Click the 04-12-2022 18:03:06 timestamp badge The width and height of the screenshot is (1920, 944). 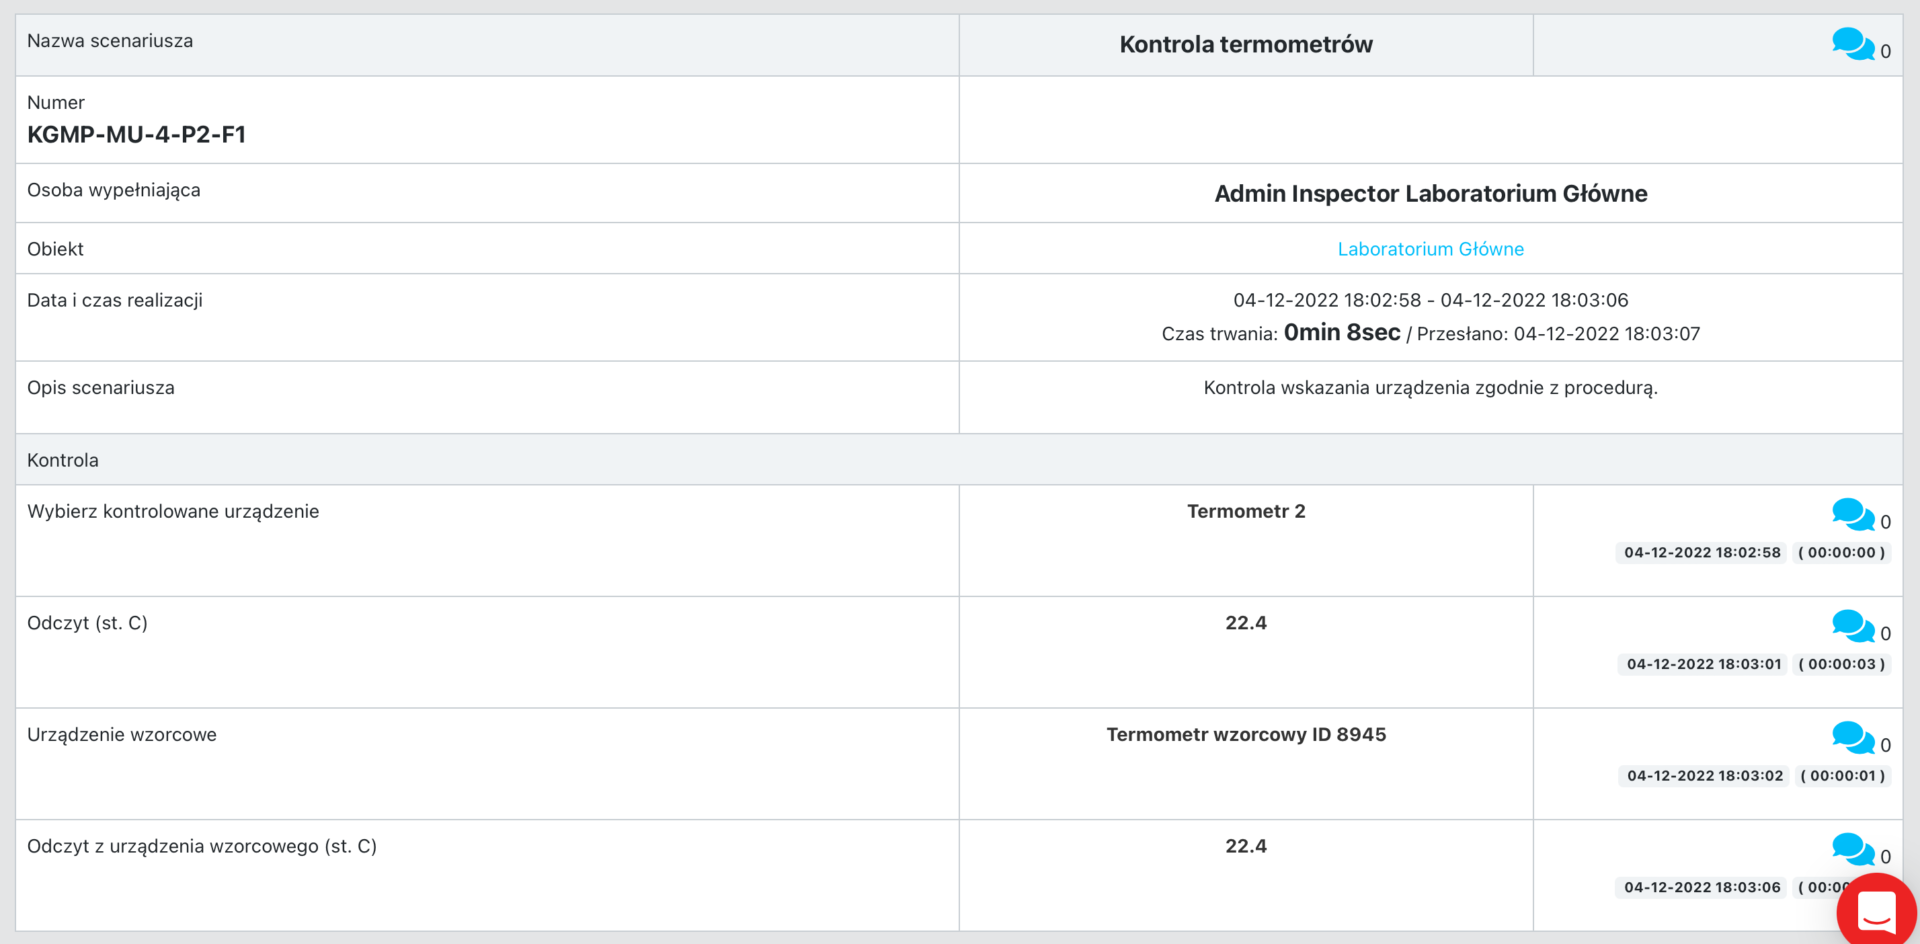(1702, 888)
